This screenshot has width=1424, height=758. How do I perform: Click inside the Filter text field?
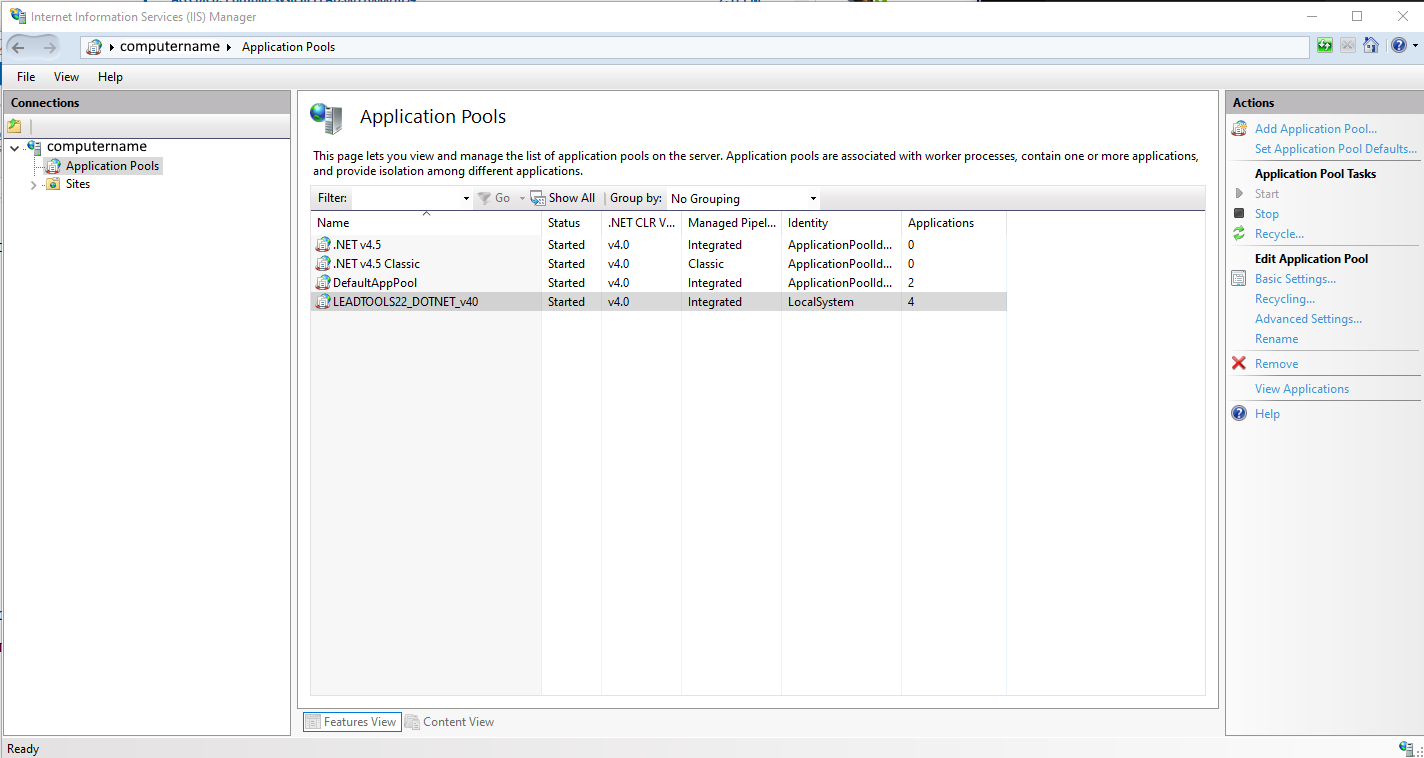[405, 199]
